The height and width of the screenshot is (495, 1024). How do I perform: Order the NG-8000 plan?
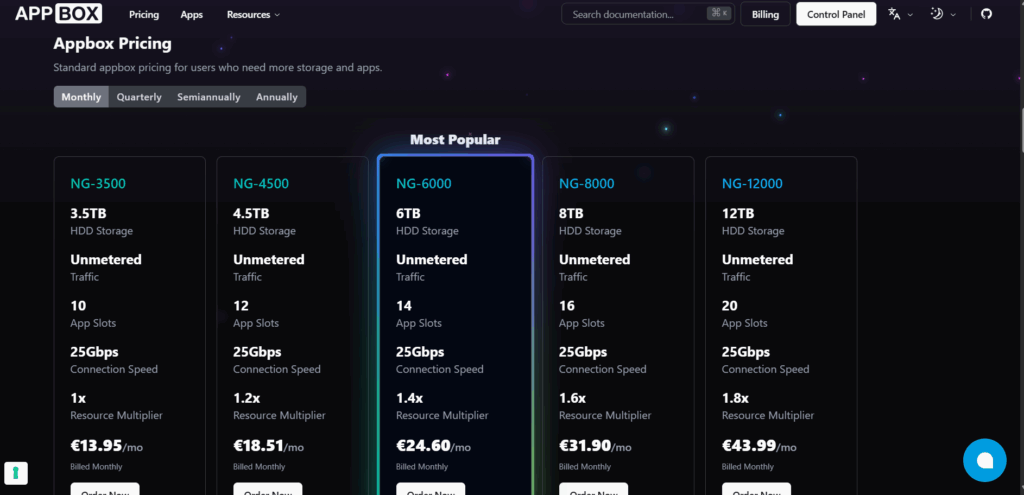point(594,489)
